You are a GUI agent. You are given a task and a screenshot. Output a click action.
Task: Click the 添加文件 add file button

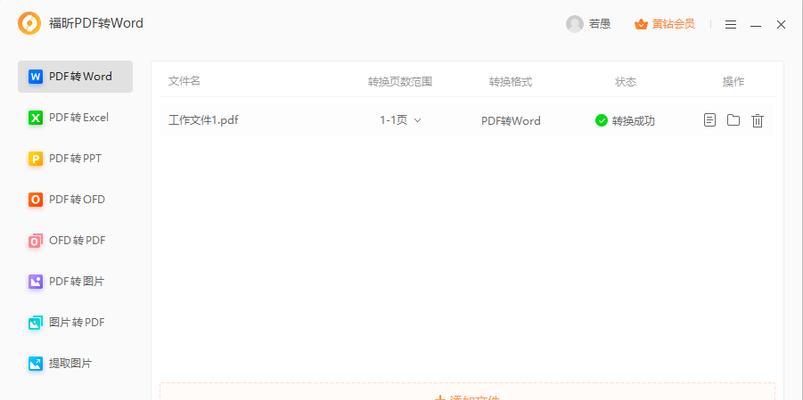[467, 394]
